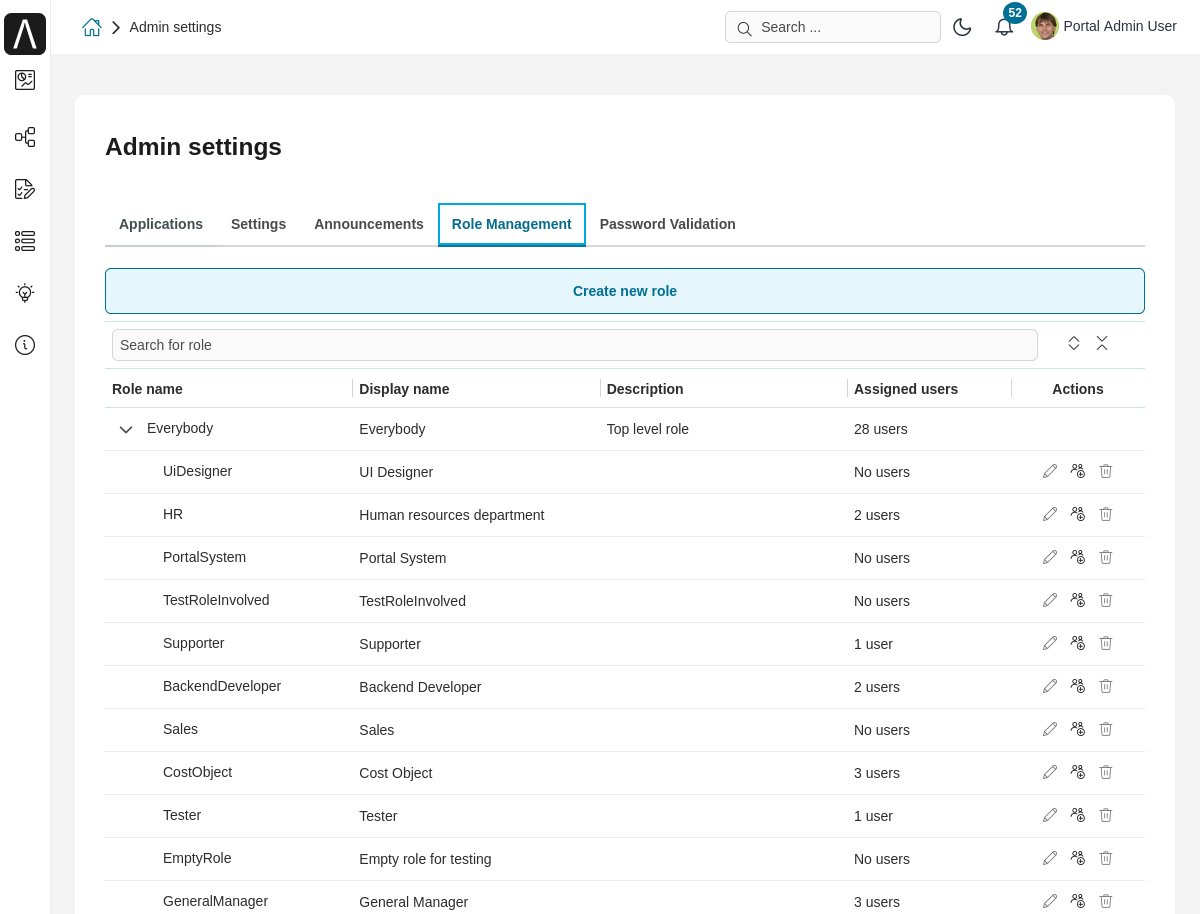Navigate home via the breadcrumb house link
1200x914 pixels.
click(x=92, y=27)
